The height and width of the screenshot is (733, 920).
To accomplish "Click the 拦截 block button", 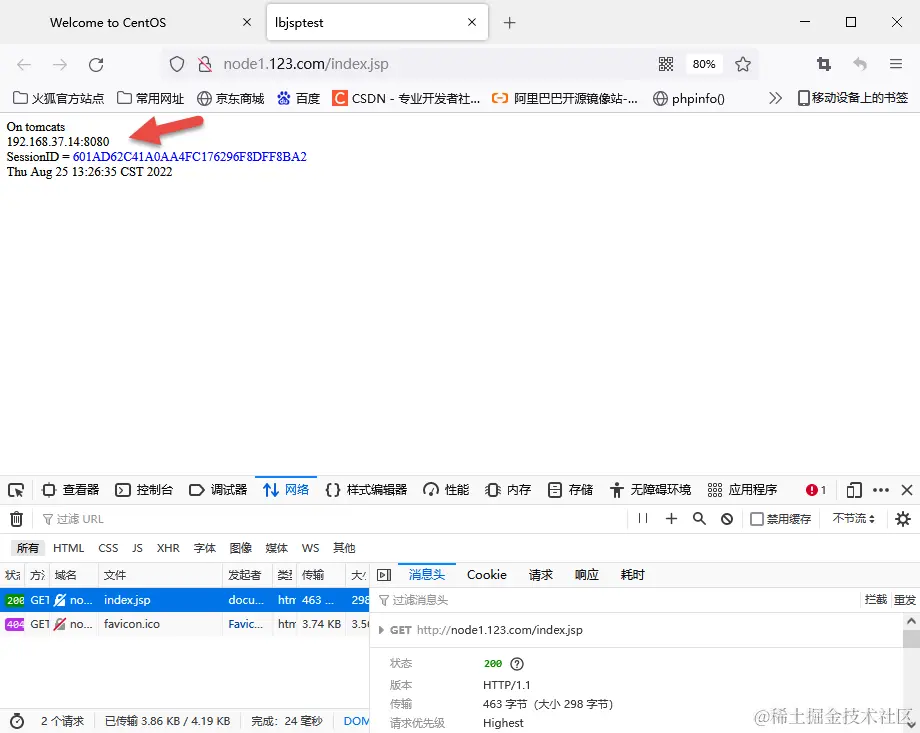I will click(x=875, y=600).
